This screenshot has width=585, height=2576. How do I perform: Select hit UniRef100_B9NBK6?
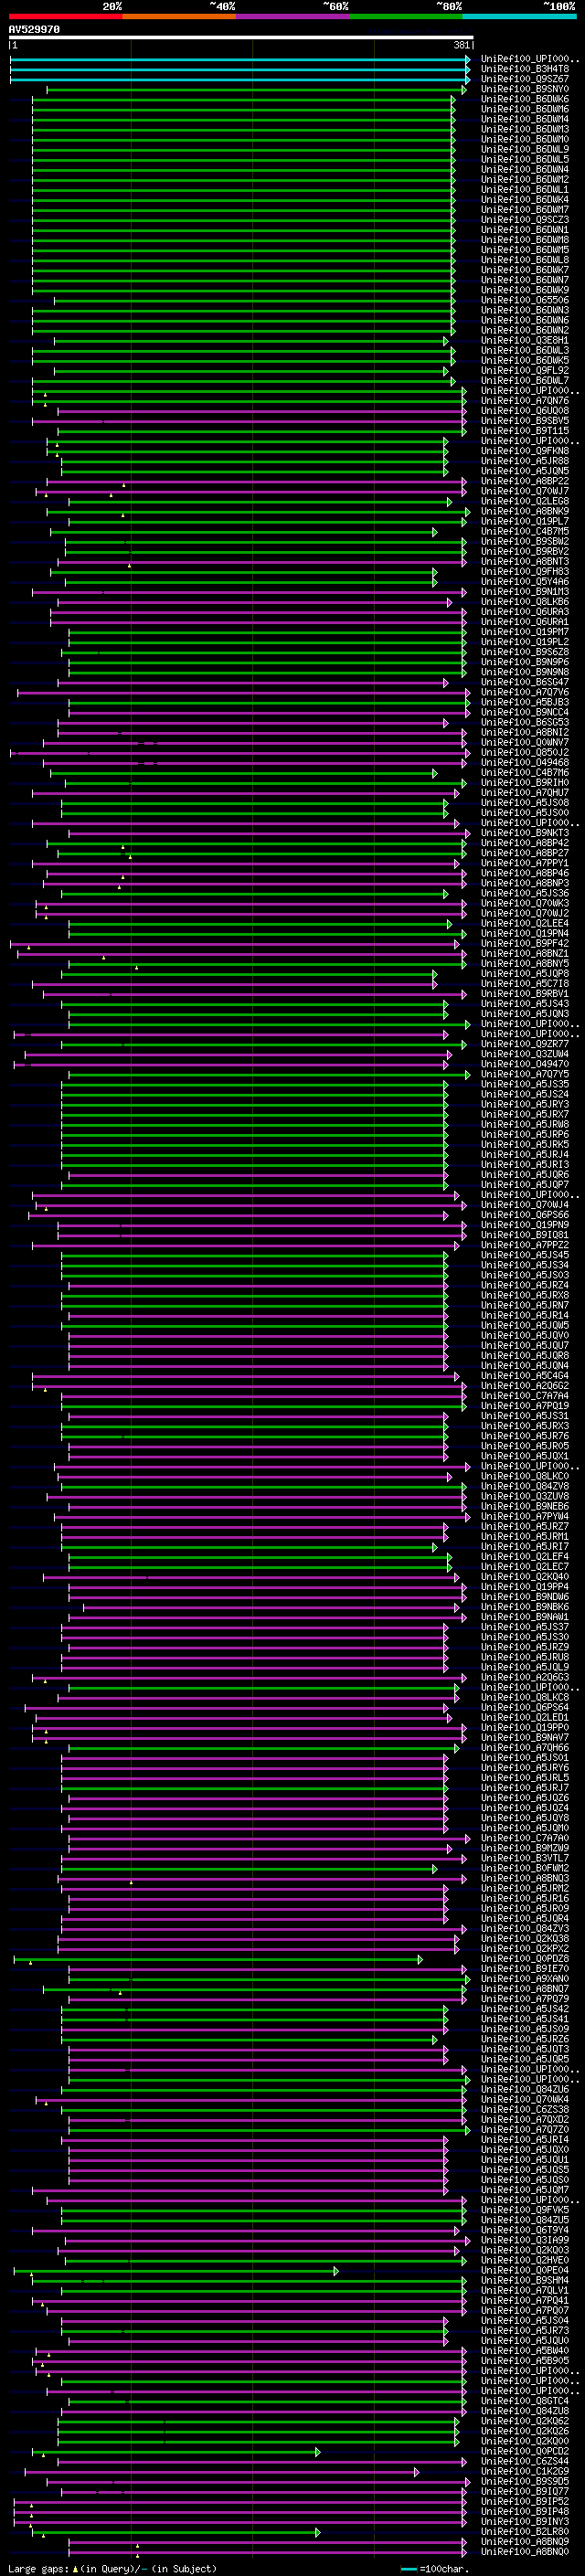click(x=525, y=1607)
